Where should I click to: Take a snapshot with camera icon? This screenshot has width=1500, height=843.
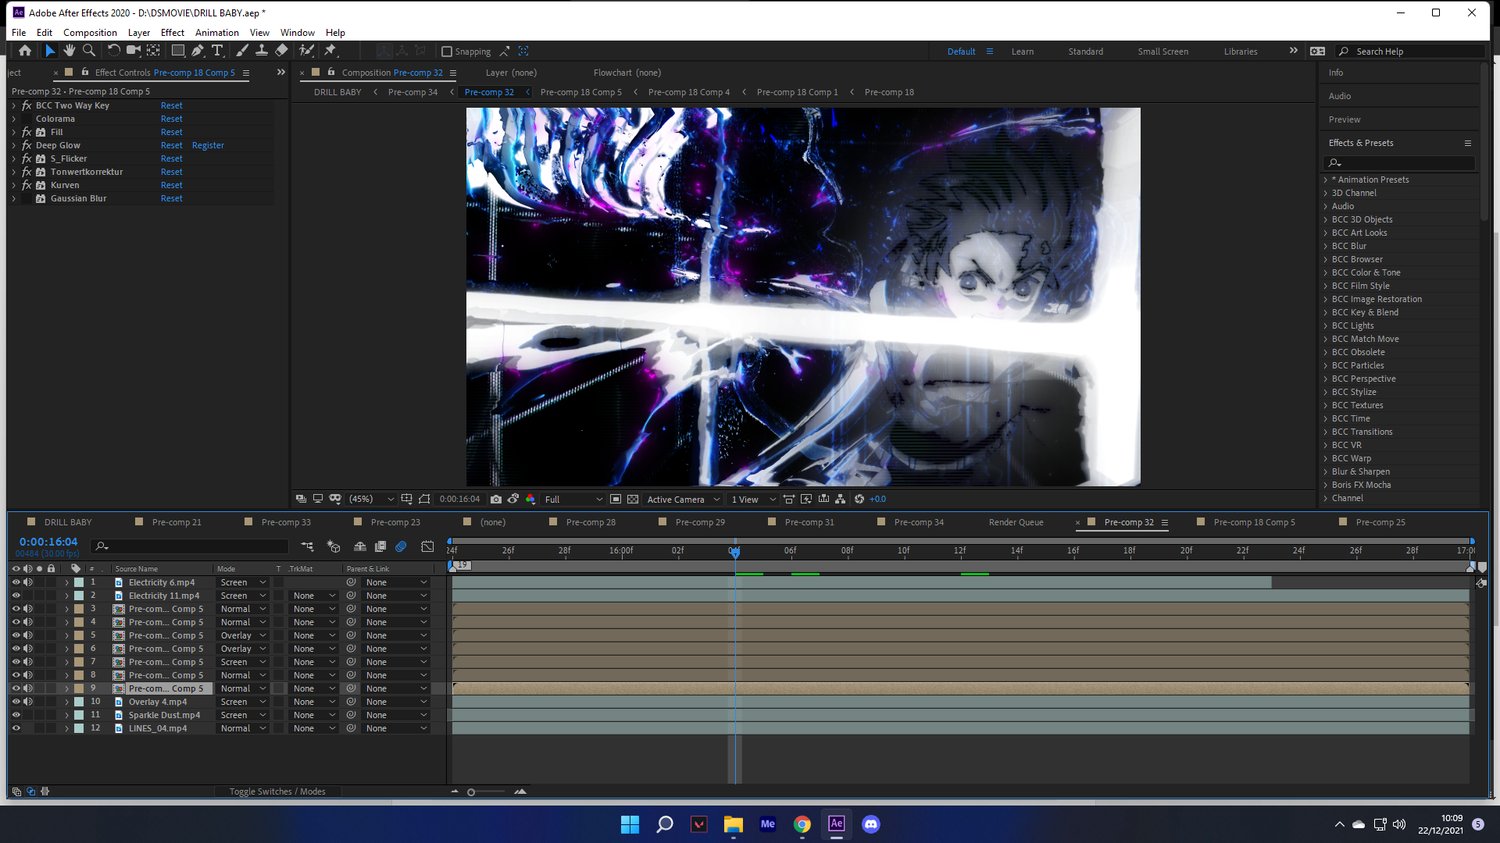(496, 499)
